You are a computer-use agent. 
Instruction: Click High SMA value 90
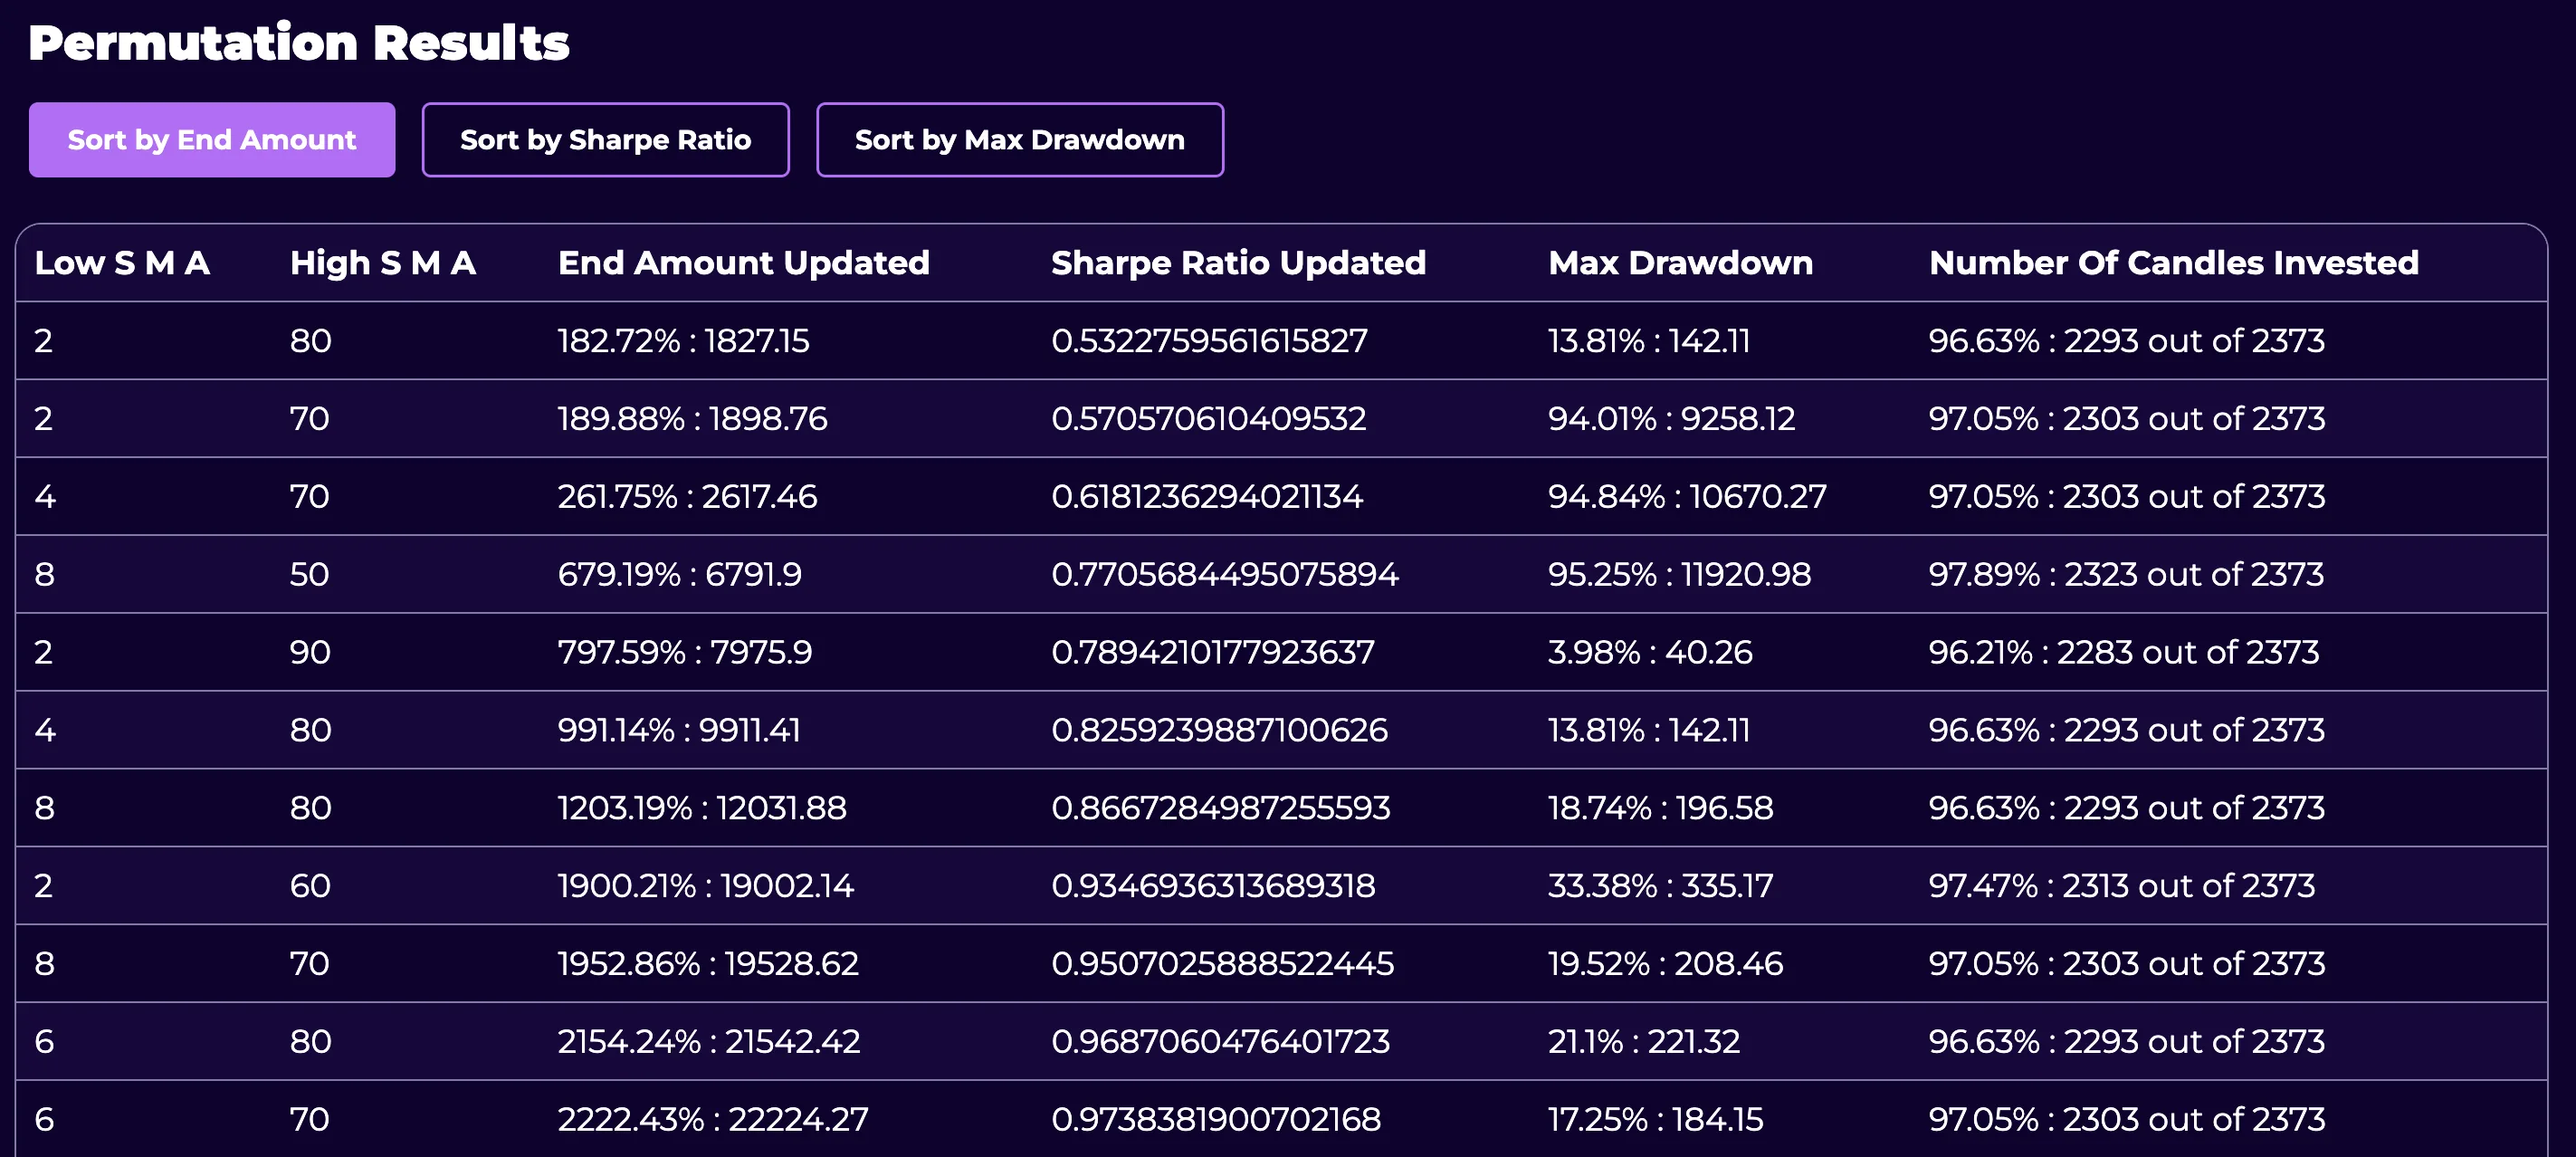[x=310, y=653]
